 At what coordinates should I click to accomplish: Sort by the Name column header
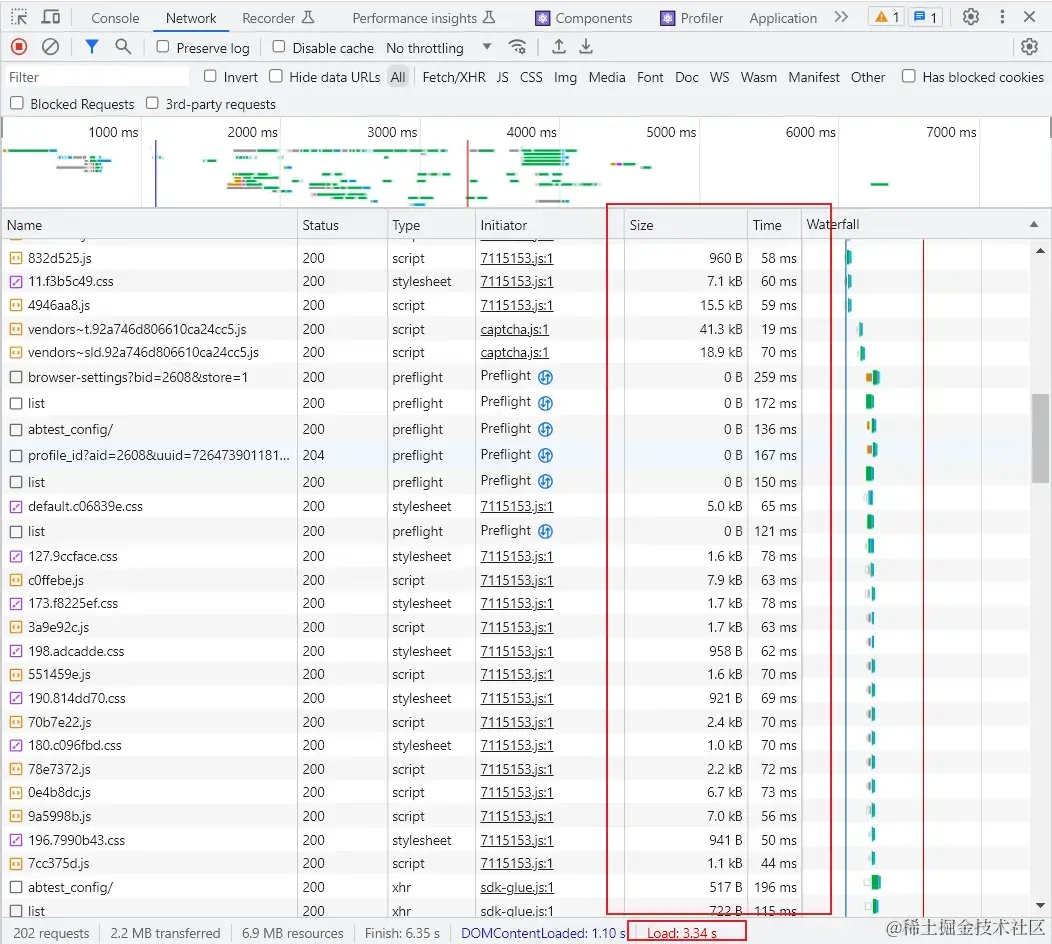tap(149, 225)
